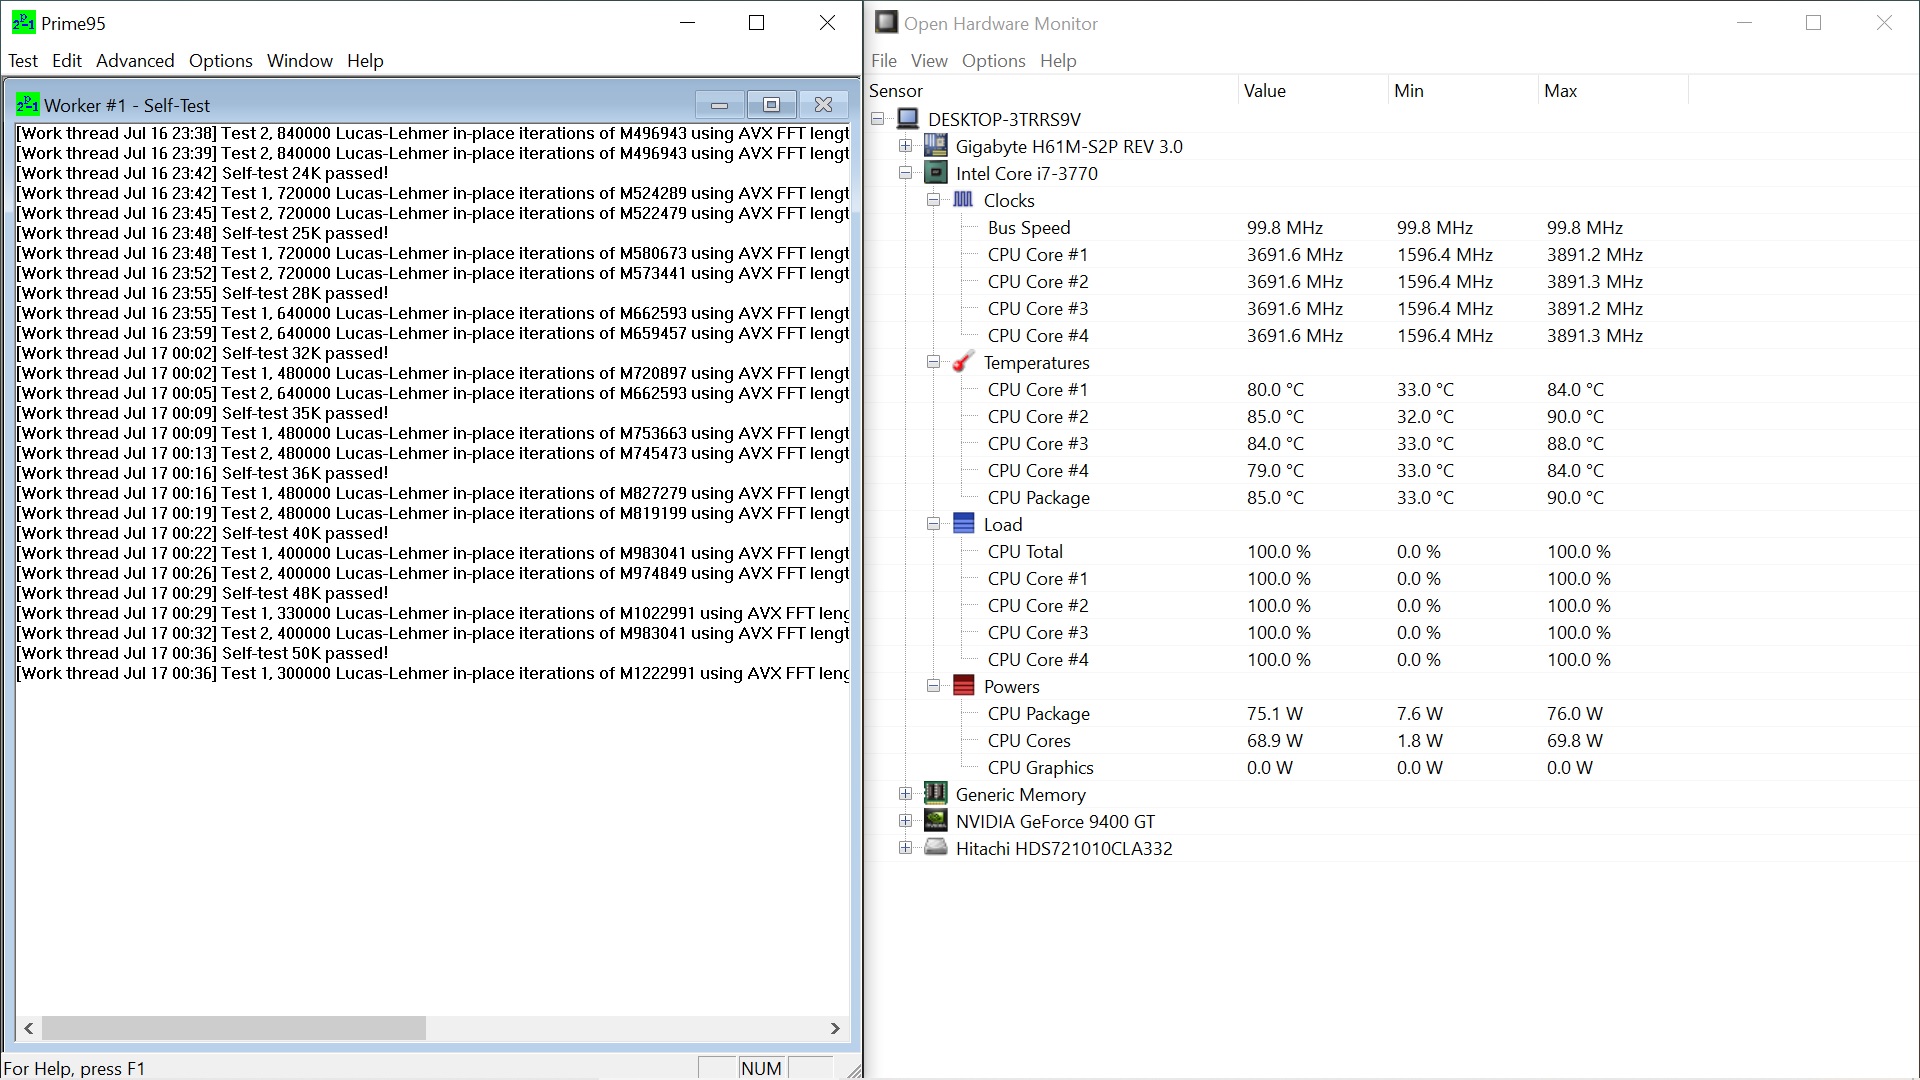Click the Open Hardware Monitor title icon
This screenshot has height=1080, width=1920.
tap(886, 22)
